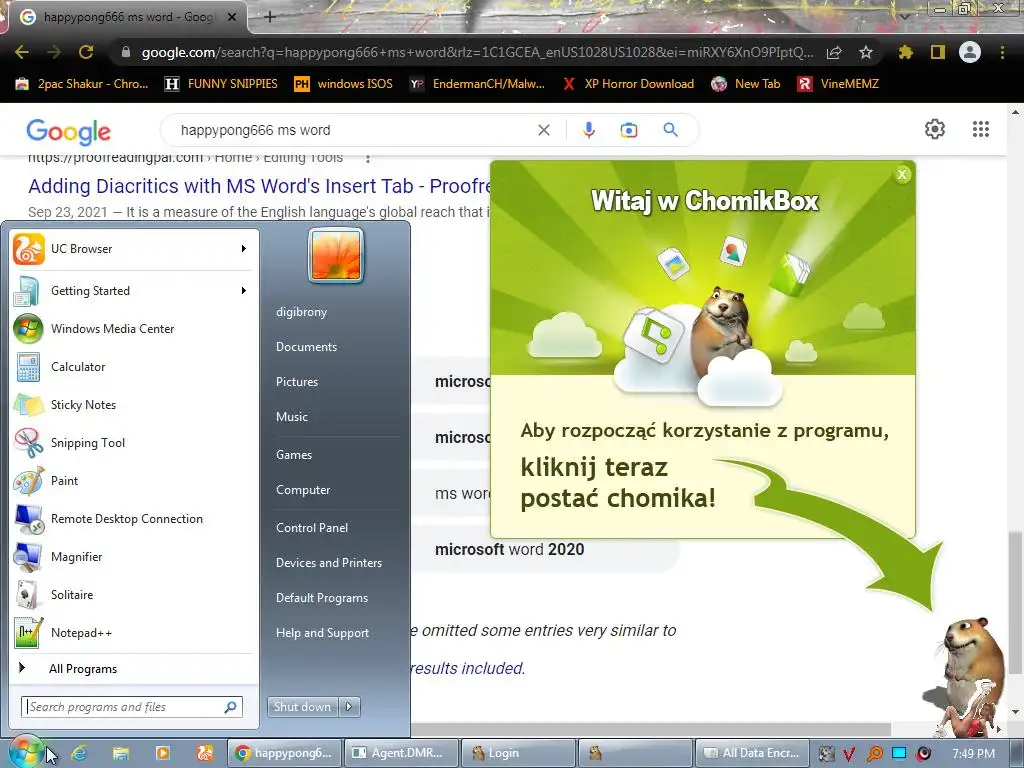Open the digibrony user folder
1024x768 pixels.
301,312
